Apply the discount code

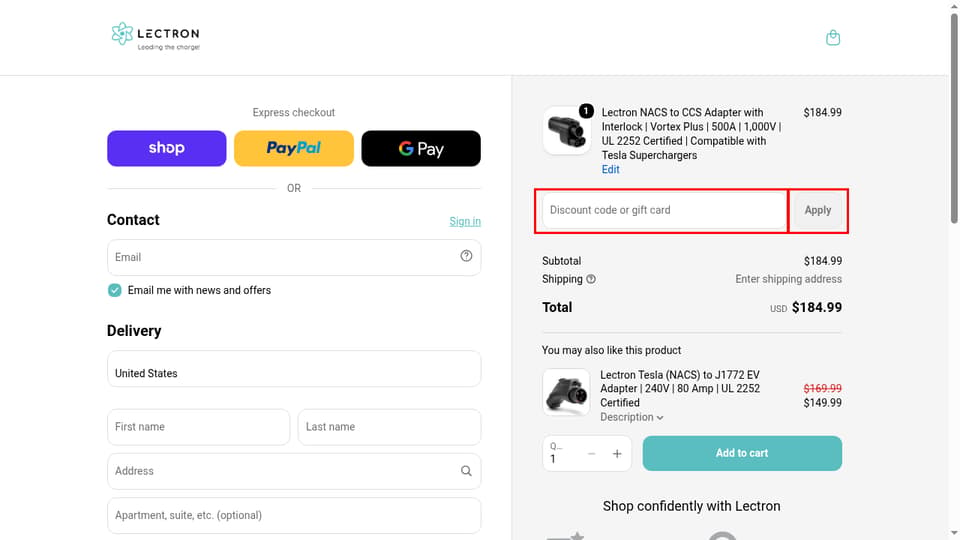pyautogui.click(x=818, y=210)
